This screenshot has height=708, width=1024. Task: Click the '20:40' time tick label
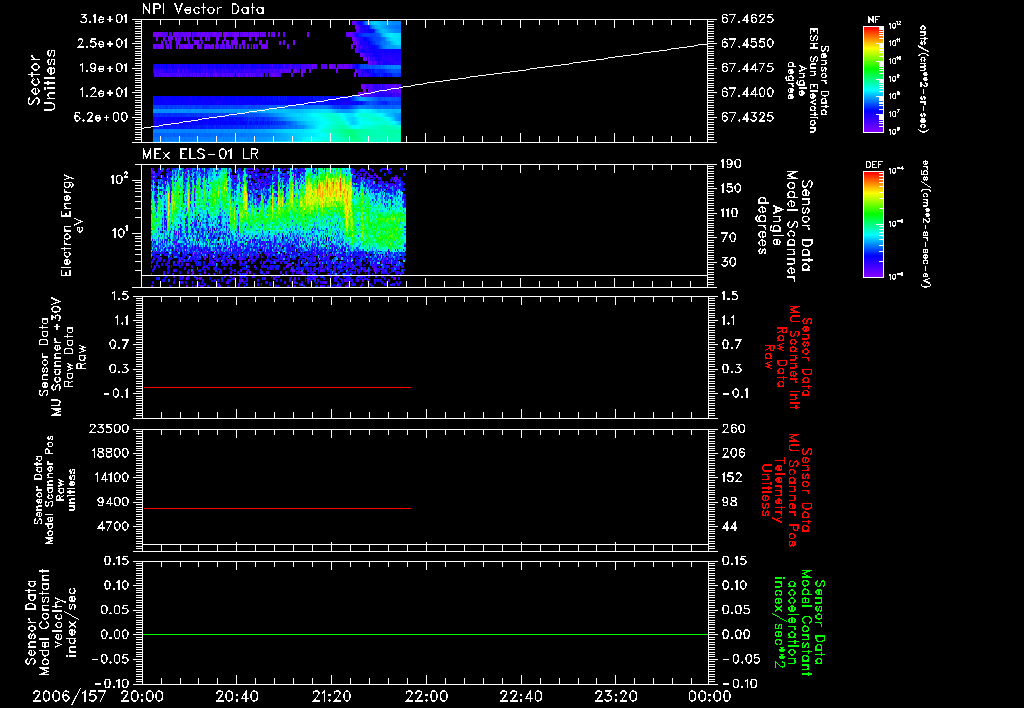(236, 697)
